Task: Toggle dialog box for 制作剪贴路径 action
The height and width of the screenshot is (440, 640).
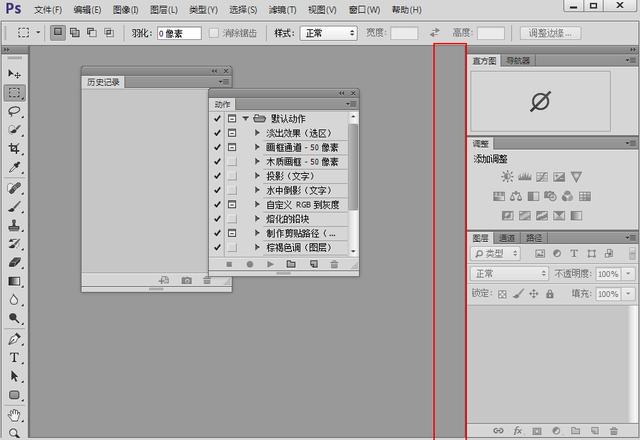Action: point(232,233)
